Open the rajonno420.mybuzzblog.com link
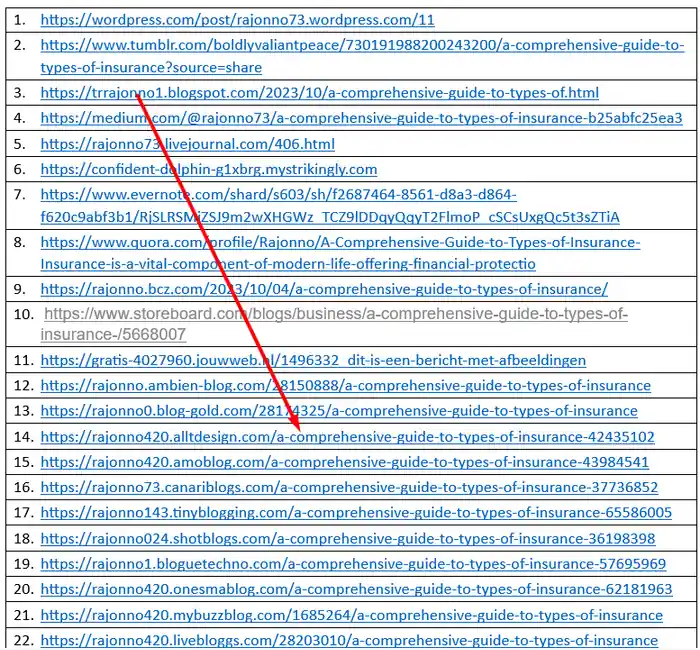 (x=352, y=616)
